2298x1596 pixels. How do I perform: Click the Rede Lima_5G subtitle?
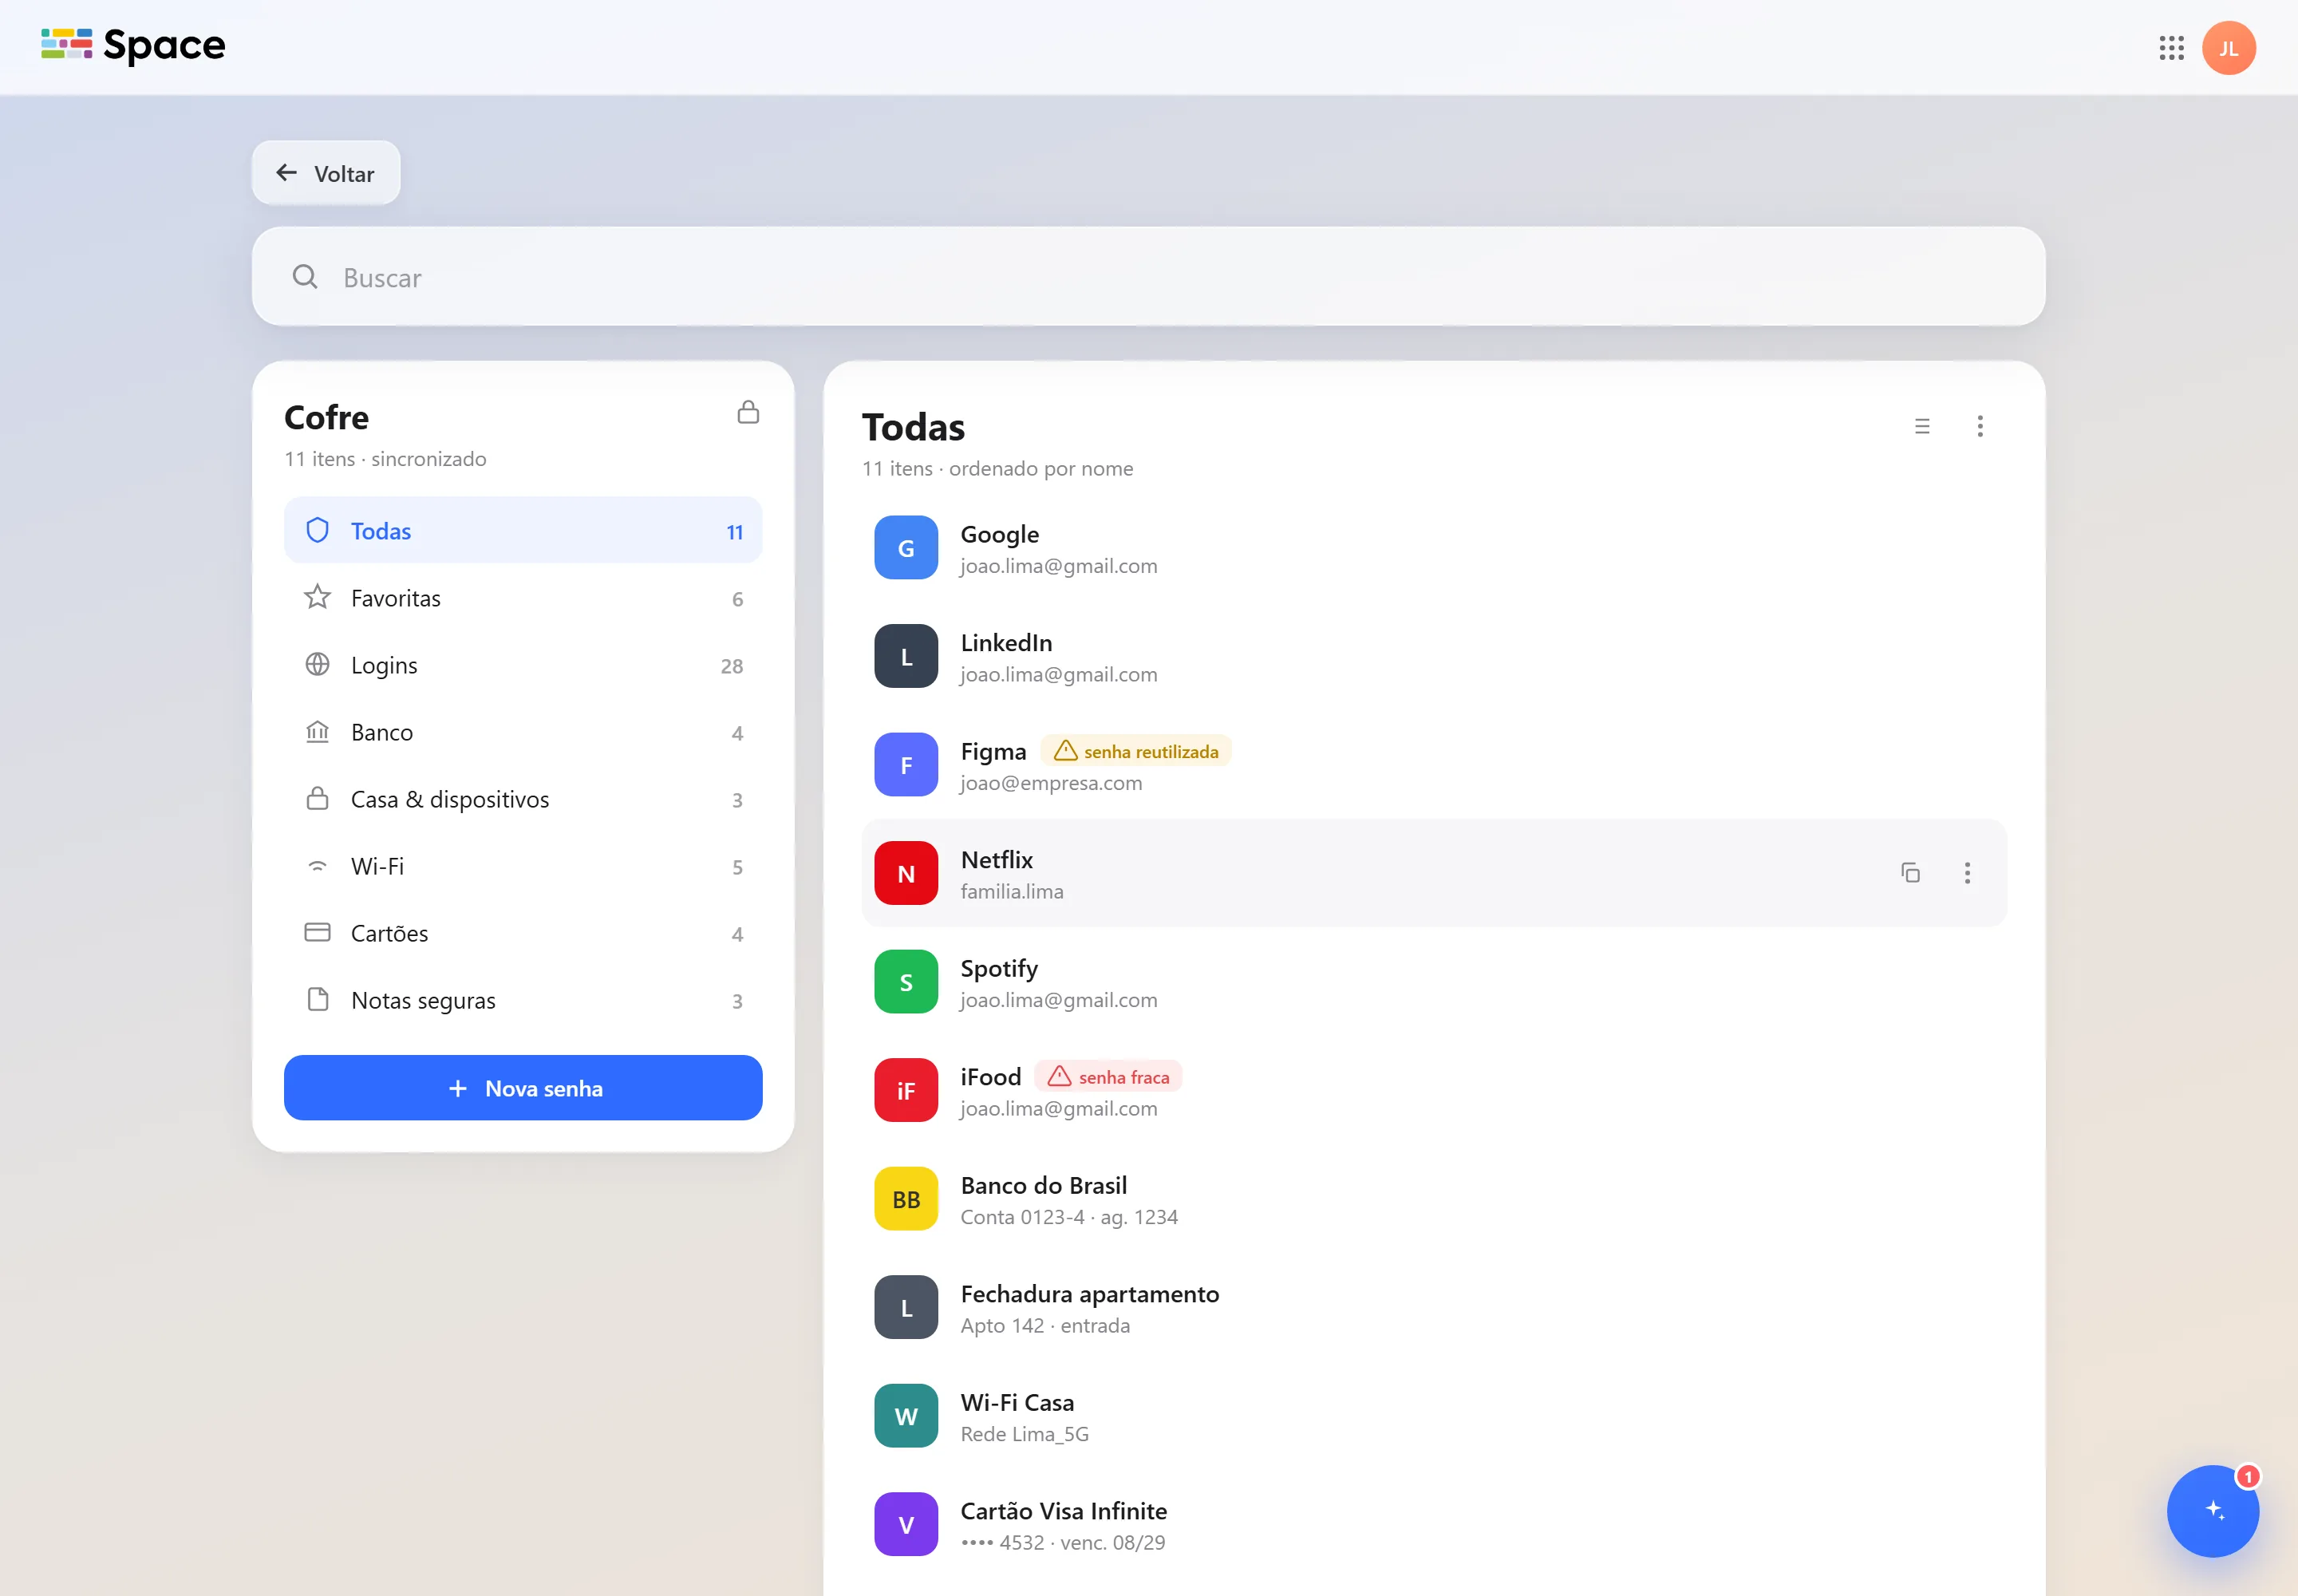1025,1434
